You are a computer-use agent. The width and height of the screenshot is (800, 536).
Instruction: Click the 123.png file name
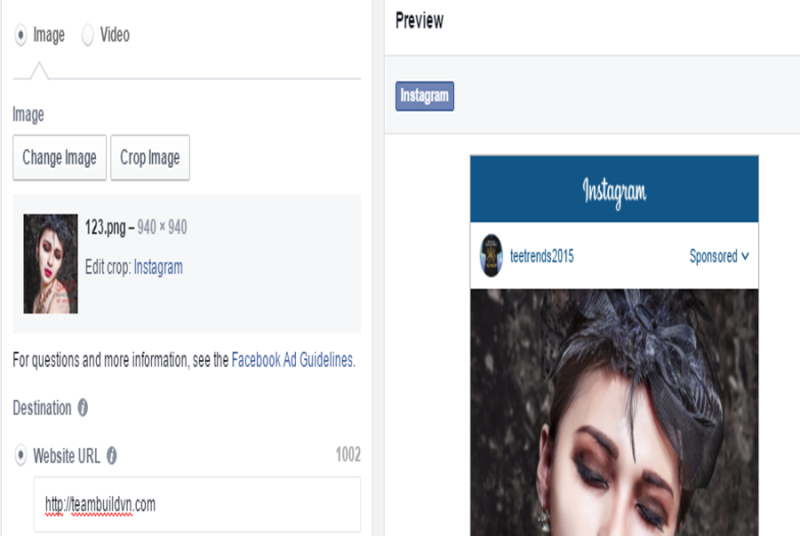[x=105, y=227]
